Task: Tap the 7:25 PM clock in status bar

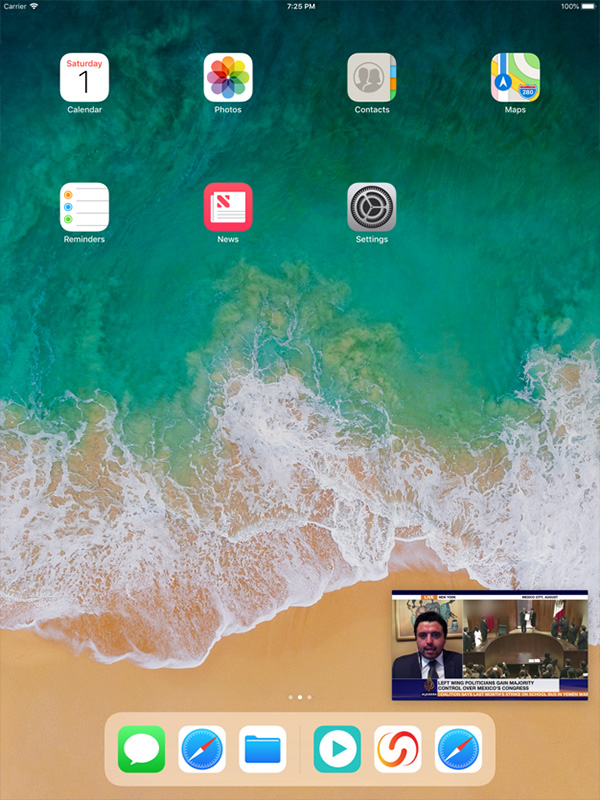Action: pos(300,6)
